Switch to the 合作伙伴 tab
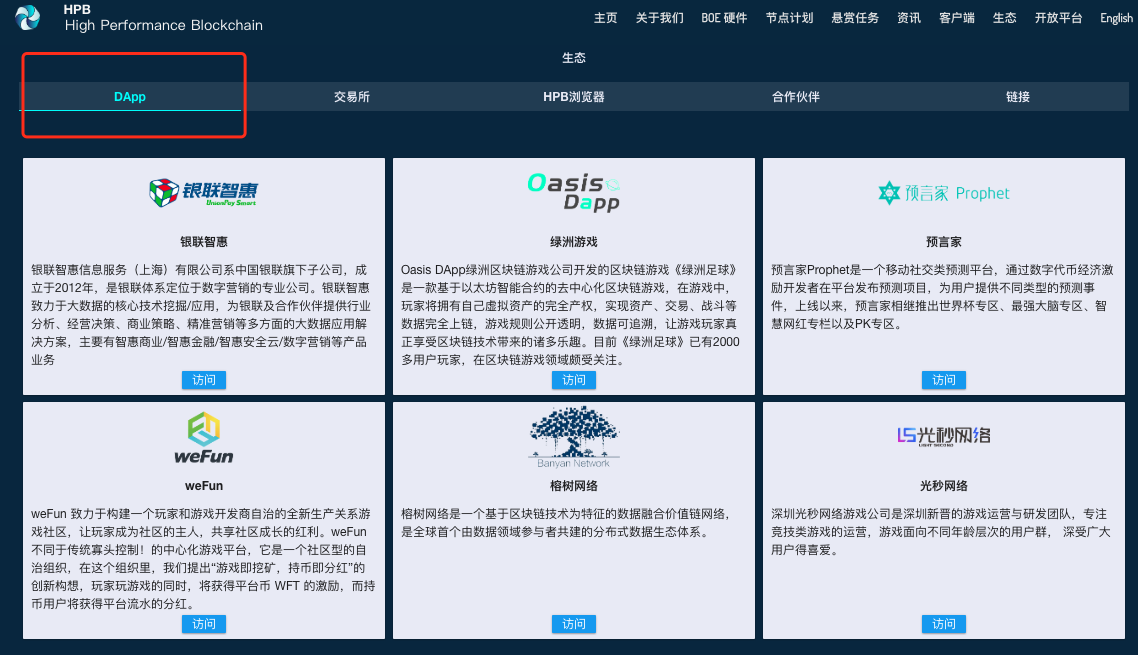 point(796,97)
